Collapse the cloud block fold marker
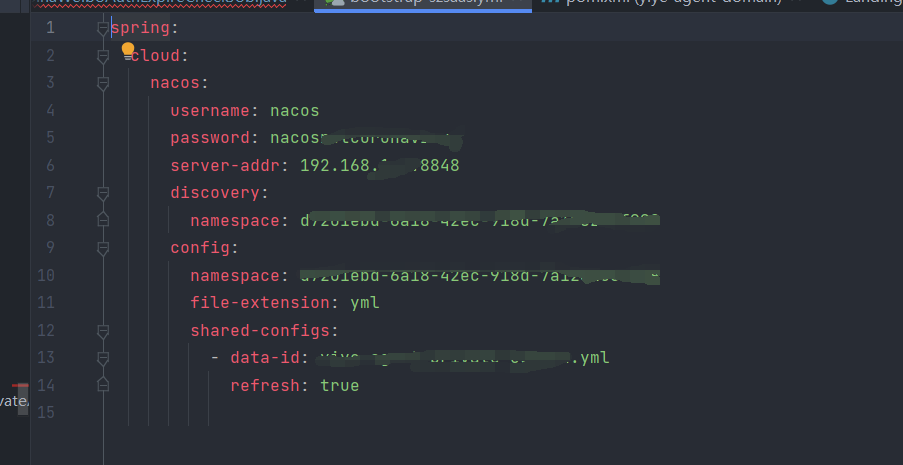 click(x=103, y=56)
